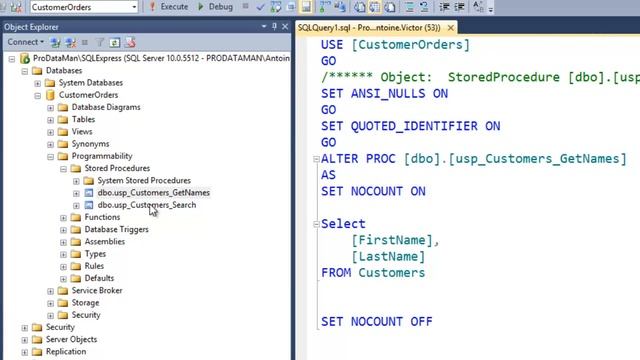This screenshot has width=640, height=360.
Task: Uncomment the selected lines icon
Action: tap(424, 7)
